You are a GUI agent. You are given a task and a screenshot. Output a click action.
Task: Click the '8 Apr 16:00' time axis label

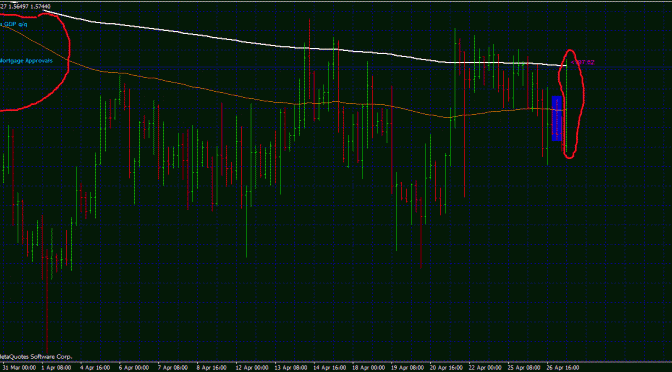pos(211,368)
